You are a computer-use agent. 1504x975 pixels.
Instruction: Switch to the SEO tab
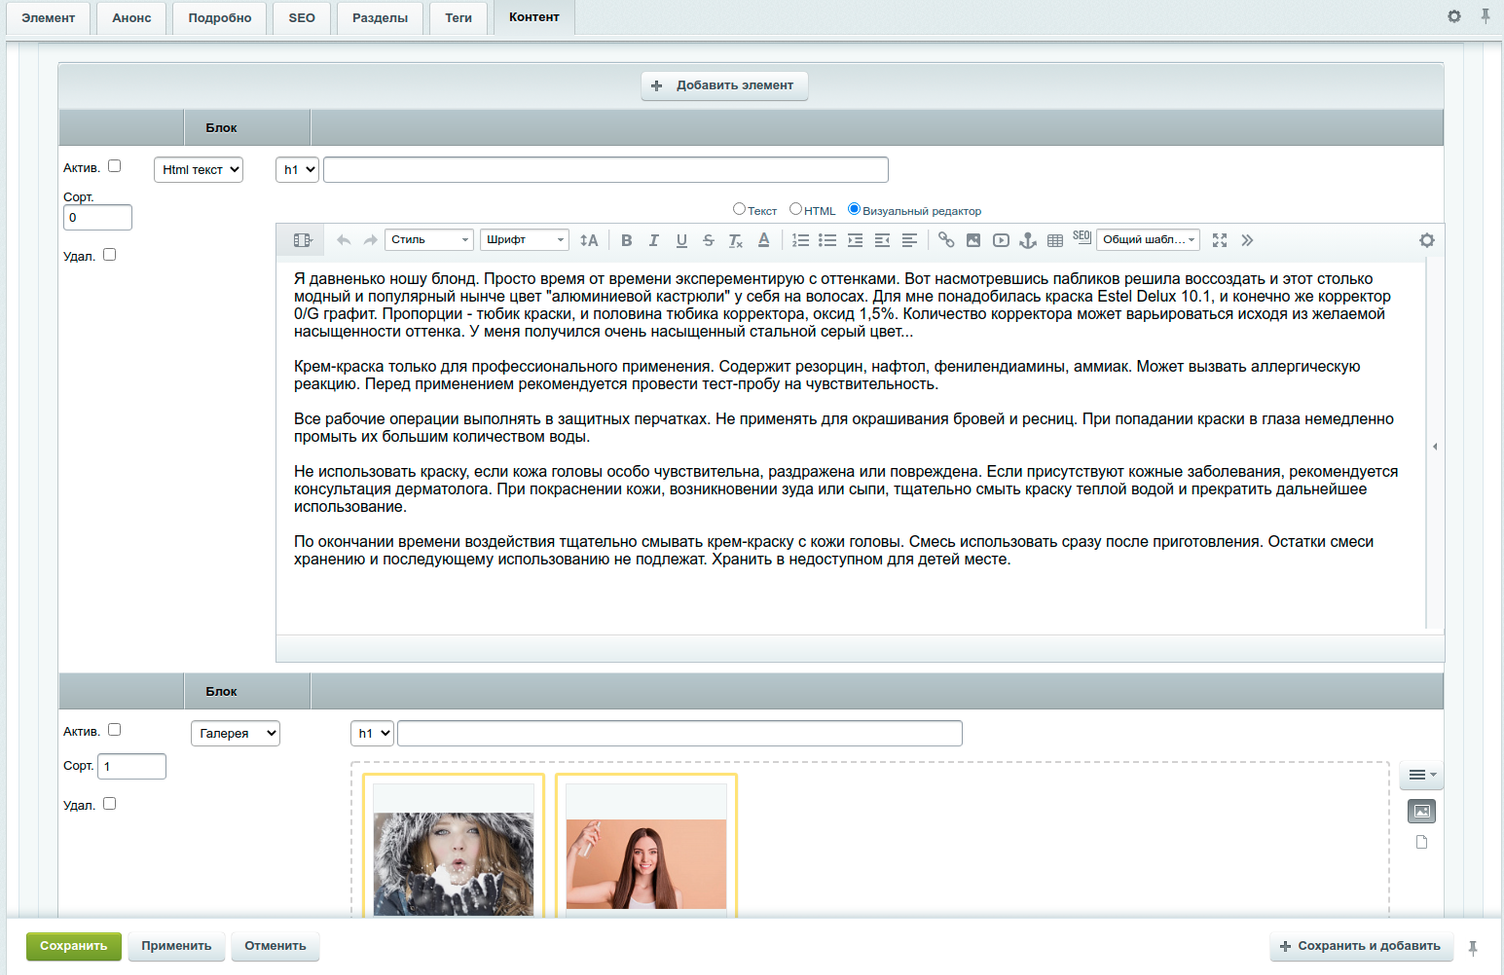[x=301, y=17]
